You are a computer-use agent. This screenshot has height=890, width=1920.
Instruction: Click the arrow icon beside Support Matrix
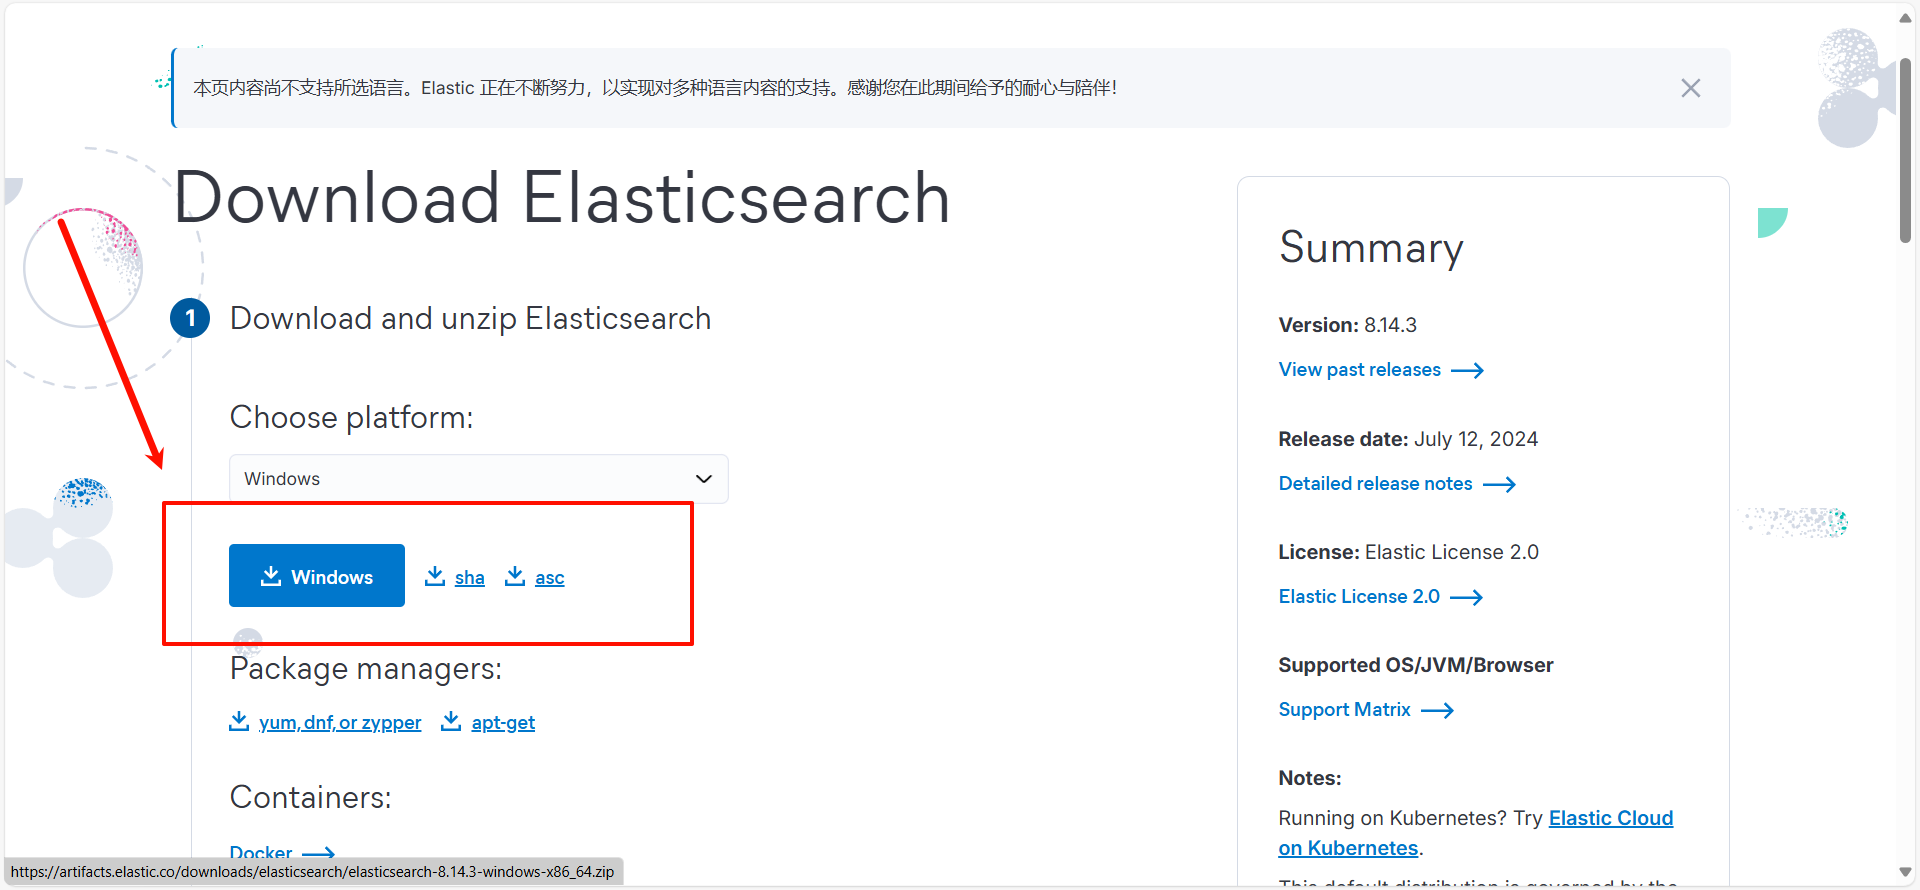[1437, 710]
